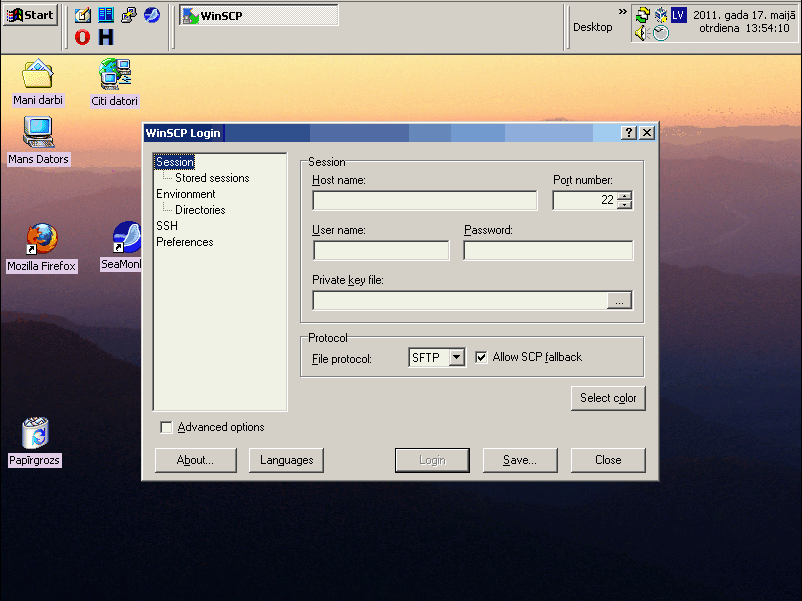Browse for private key file with ellipsis button

coord(619,301)
